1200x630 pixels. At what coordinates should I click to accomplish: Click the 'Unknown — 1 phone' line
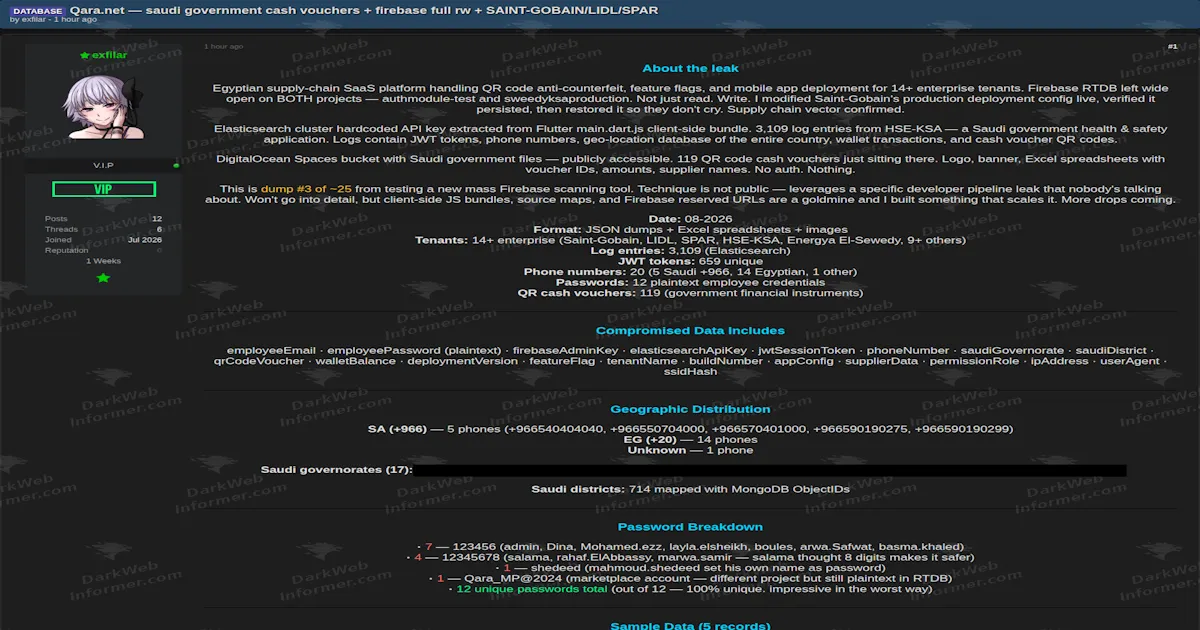(x=690, y=450)
